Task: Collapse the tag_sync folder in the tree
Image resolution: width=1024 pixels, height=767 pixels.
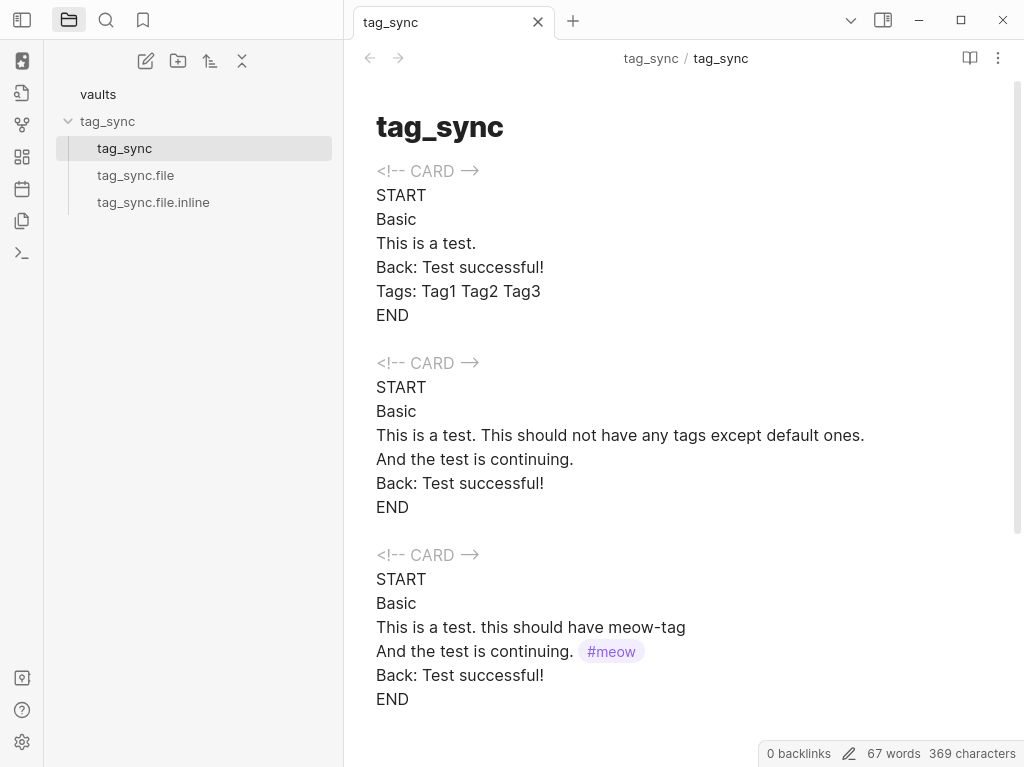Action: pos(68,121)
